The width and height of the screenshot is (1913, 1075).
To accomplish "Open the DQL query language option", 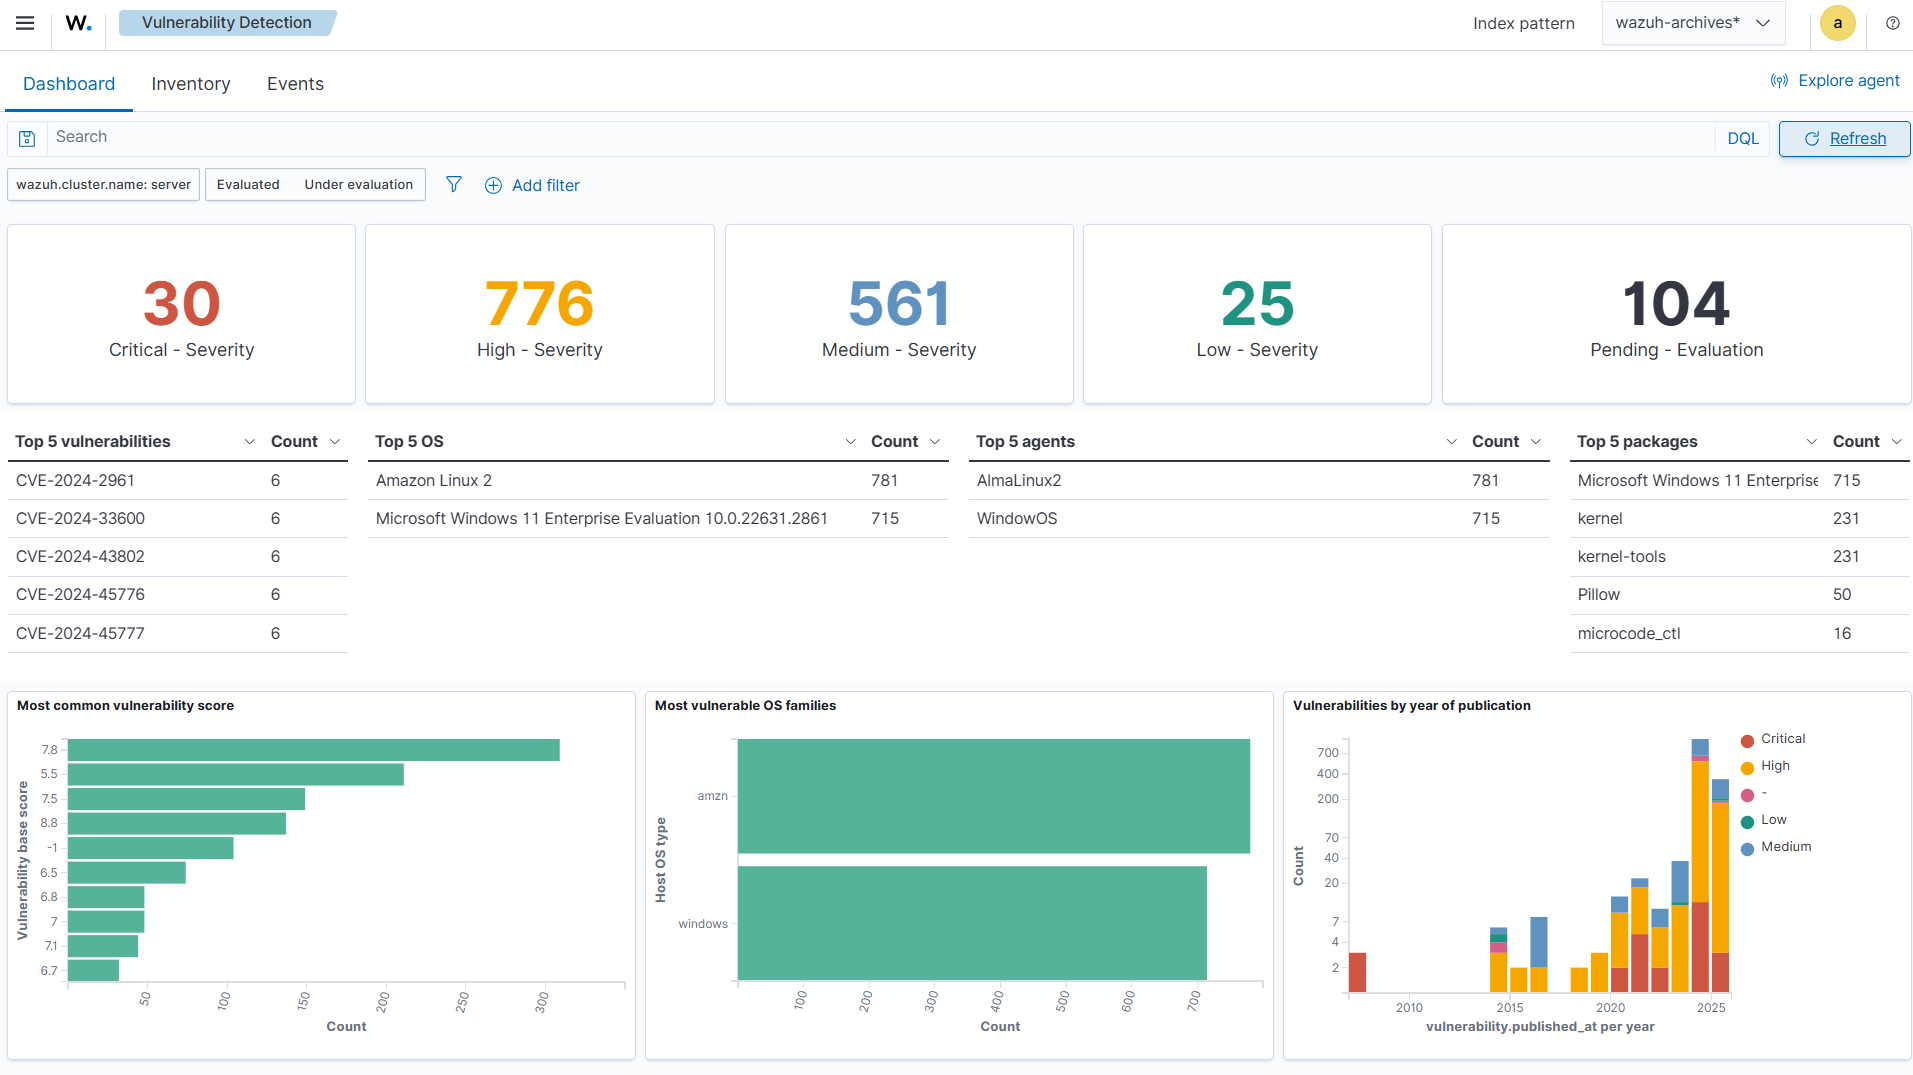I will click(1742, 138).
